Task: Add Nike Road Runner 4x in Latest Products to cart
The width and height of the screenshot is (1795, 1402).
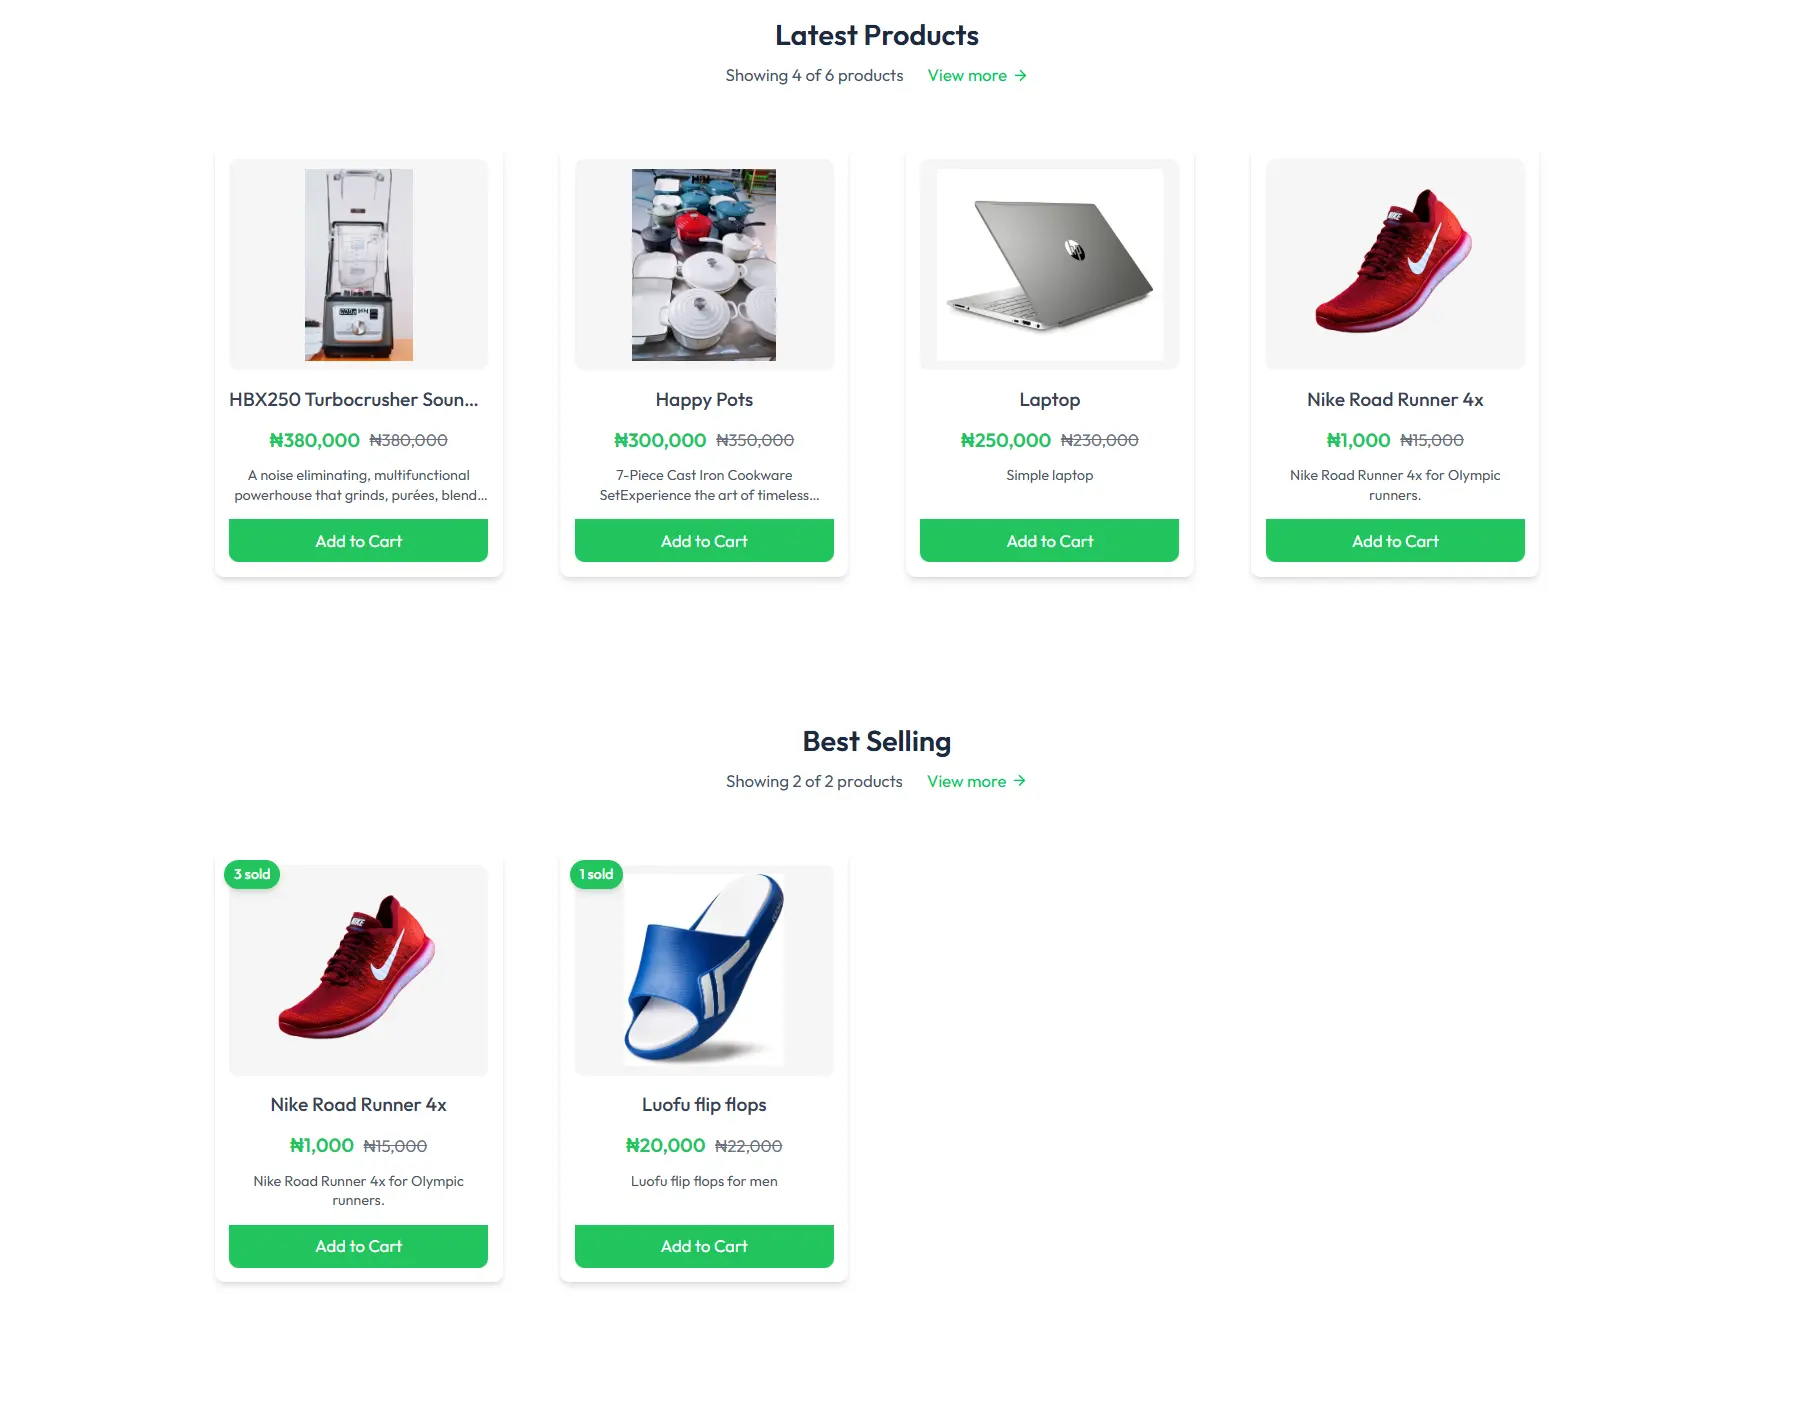Action: (1395, 541)
